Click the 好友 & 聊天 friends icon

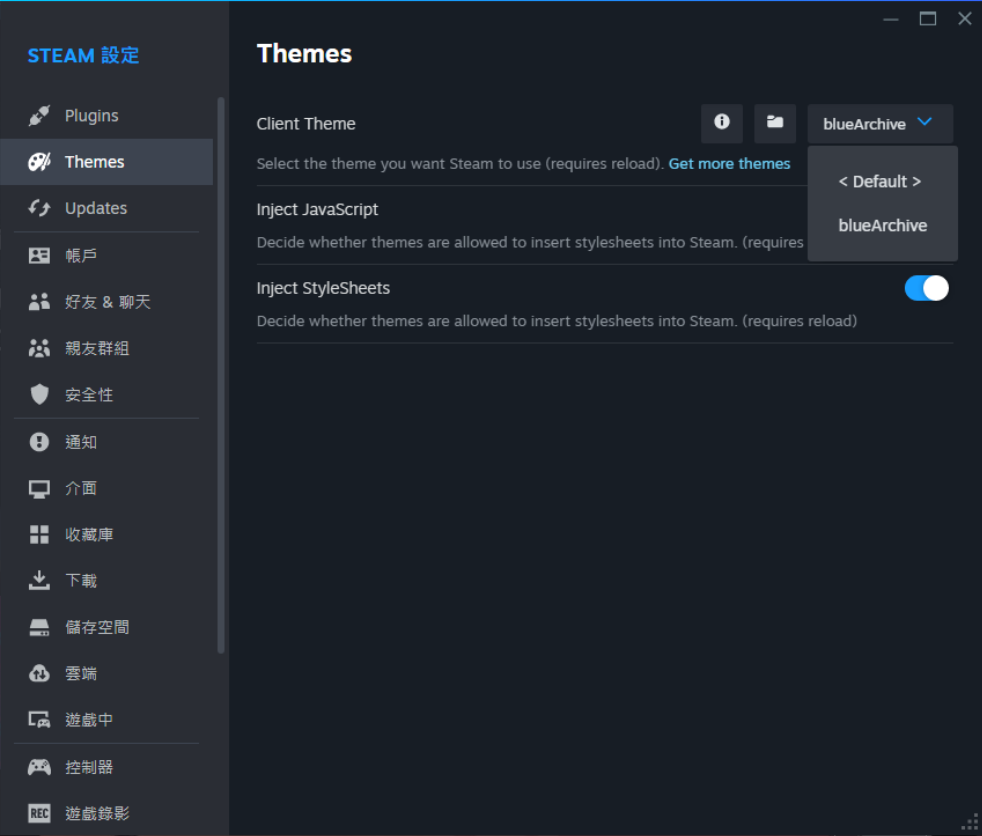pos(39,302)
